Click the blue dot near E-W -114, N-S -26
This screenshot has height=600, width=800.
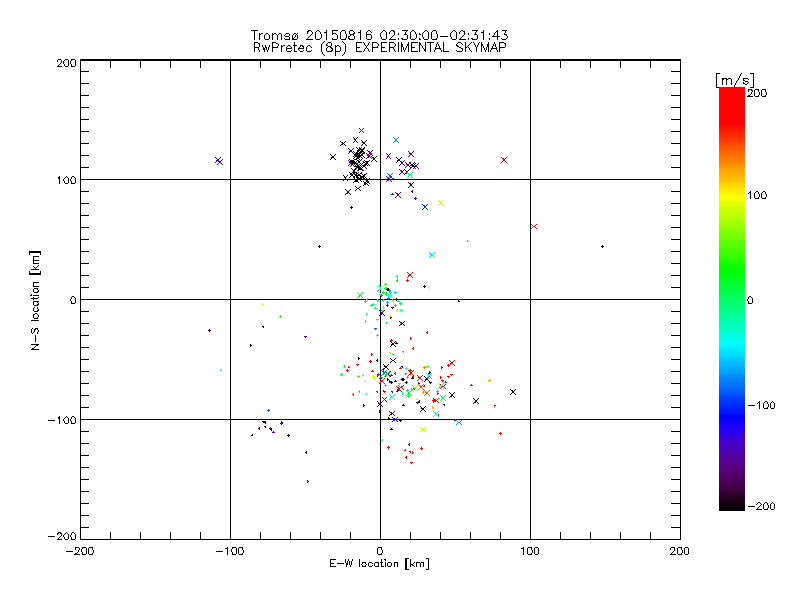coord(209,331)
